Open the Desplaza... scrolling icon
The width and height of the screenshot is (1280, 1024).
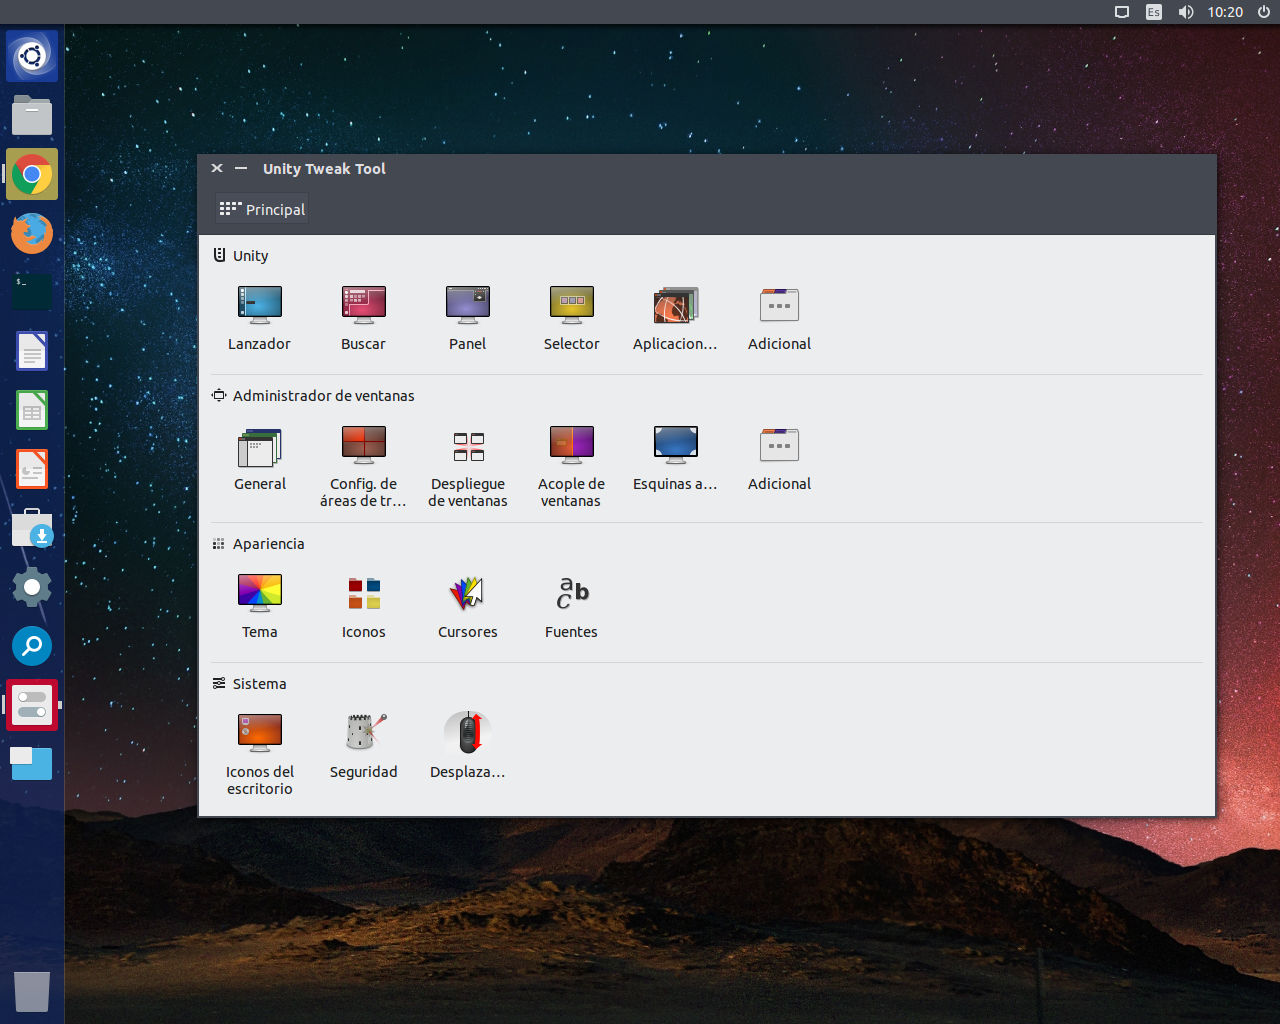[x=467, y=733]
